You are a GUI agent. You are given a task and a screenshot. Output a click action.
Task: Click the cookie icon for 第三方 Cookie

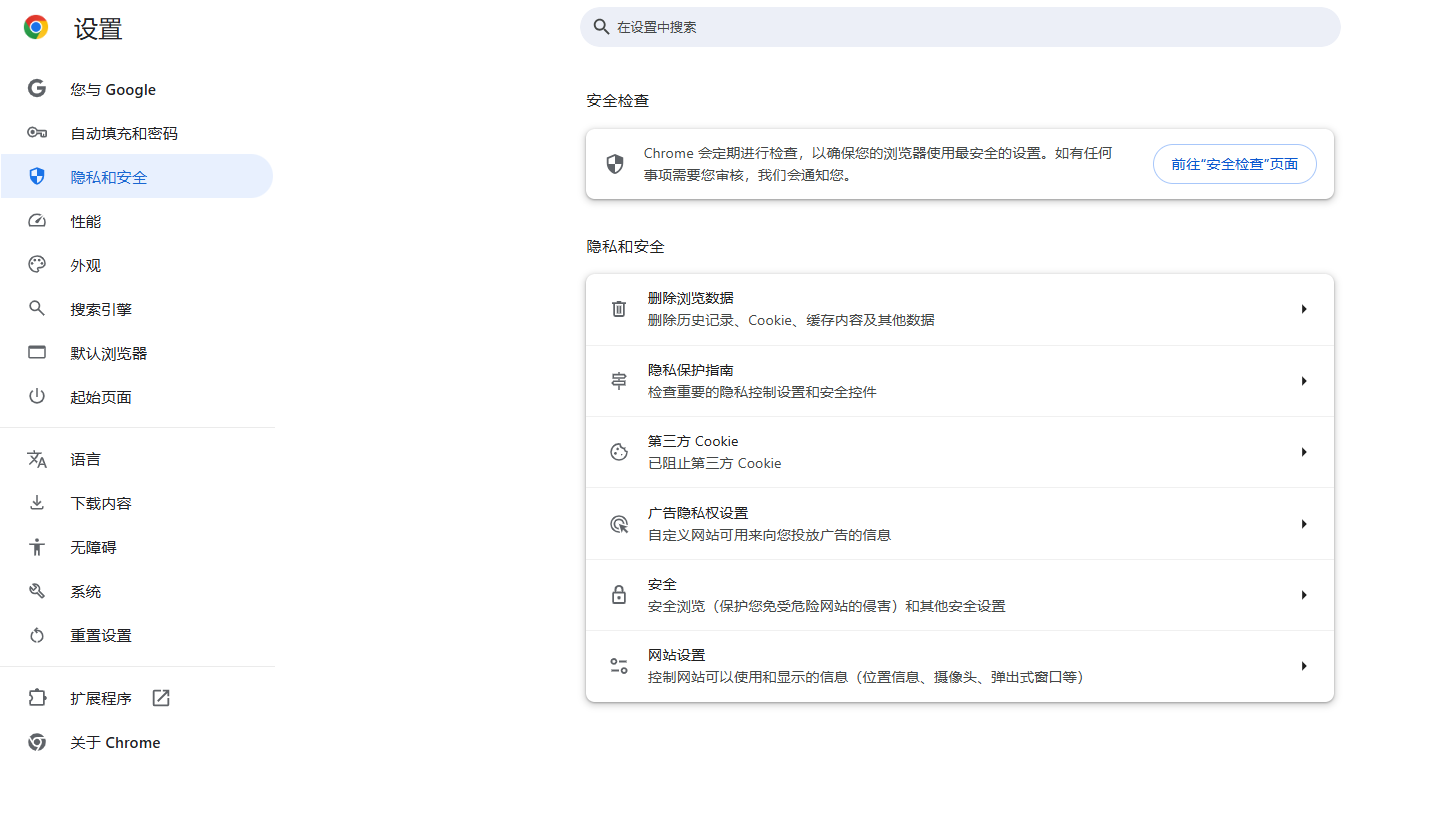tap(619, 452)
